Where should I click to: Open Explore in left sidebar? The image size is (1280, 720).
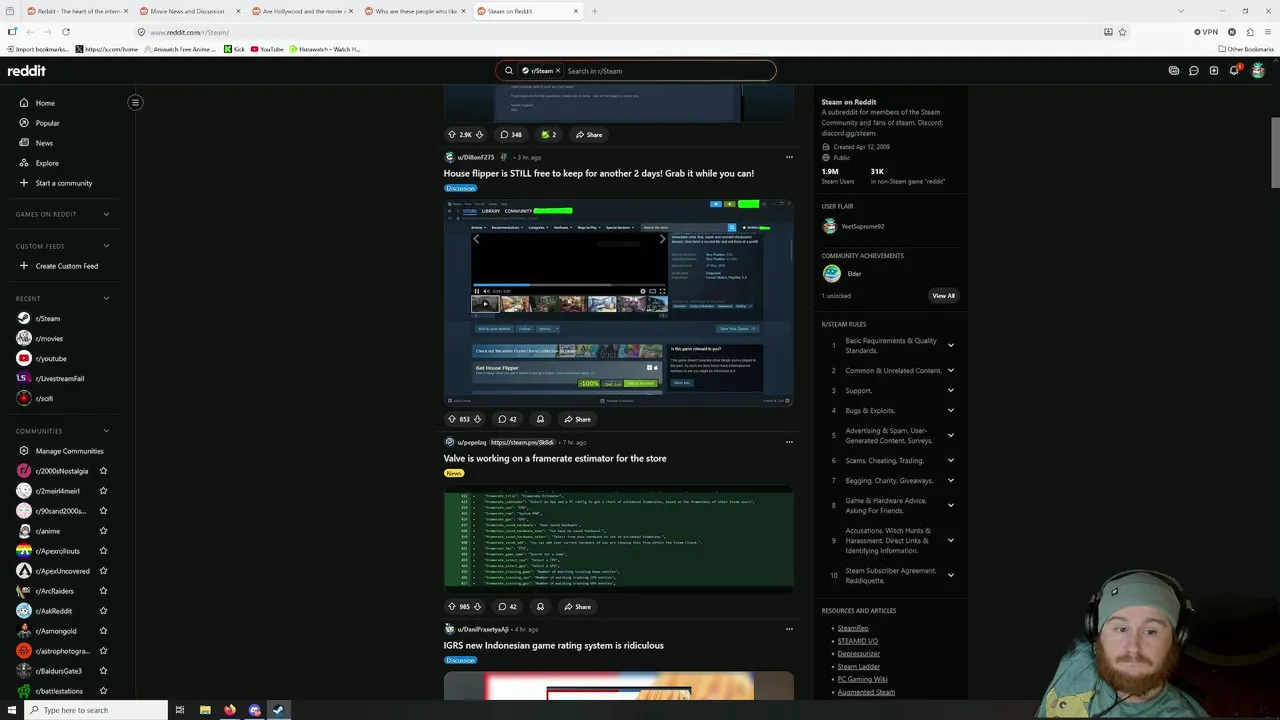tap(47, 163)
